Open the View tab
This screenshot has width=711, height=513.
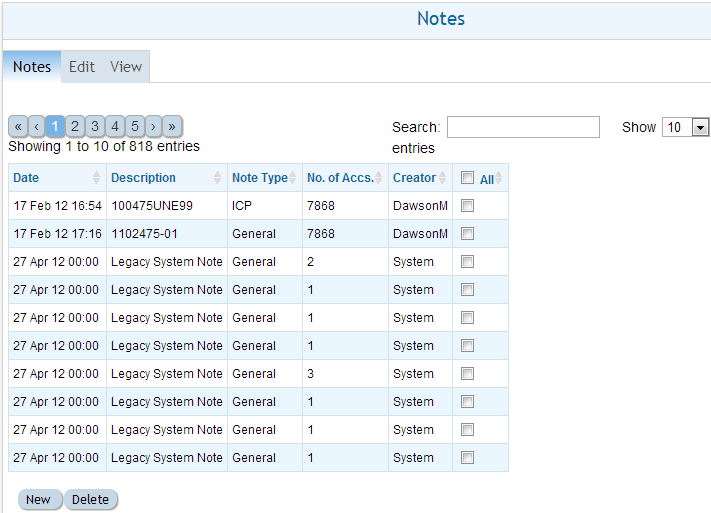tap(126, 67)
